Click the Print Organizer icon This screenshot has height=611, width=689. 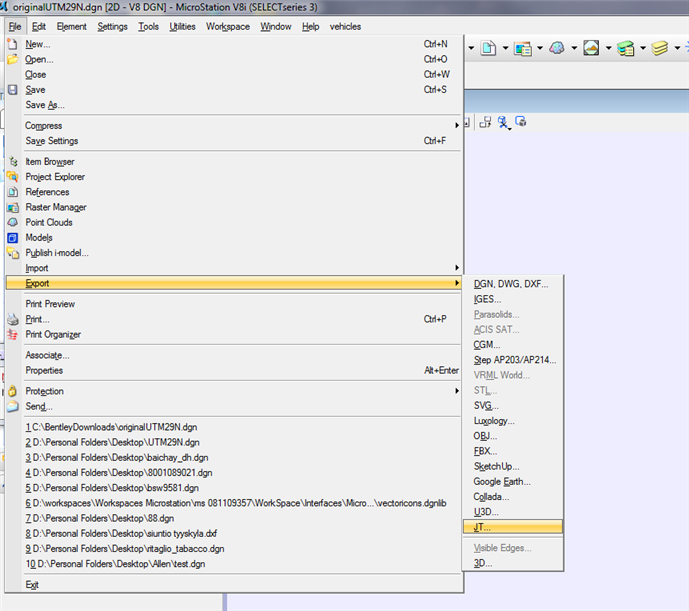[13, 335]
